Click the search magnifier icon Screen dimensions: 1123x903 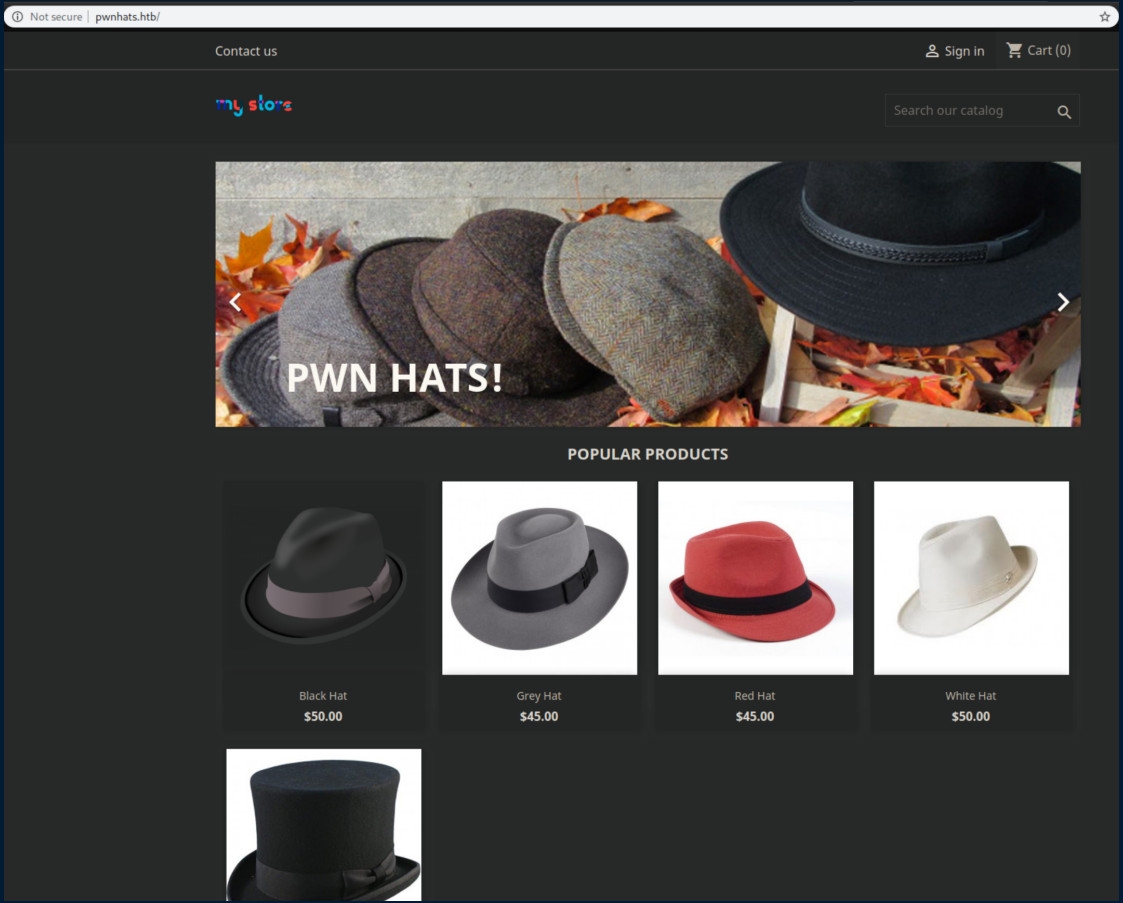pyautogui.click(x=1064, y=112)
